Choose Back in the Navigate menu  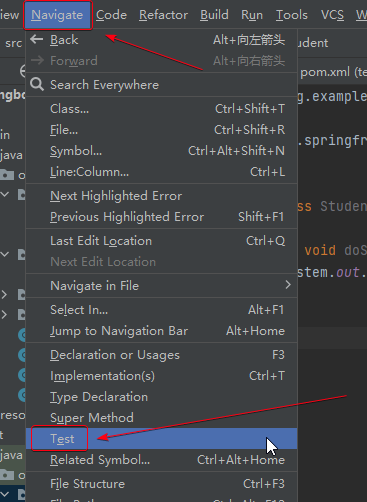[x=162, y=40]
